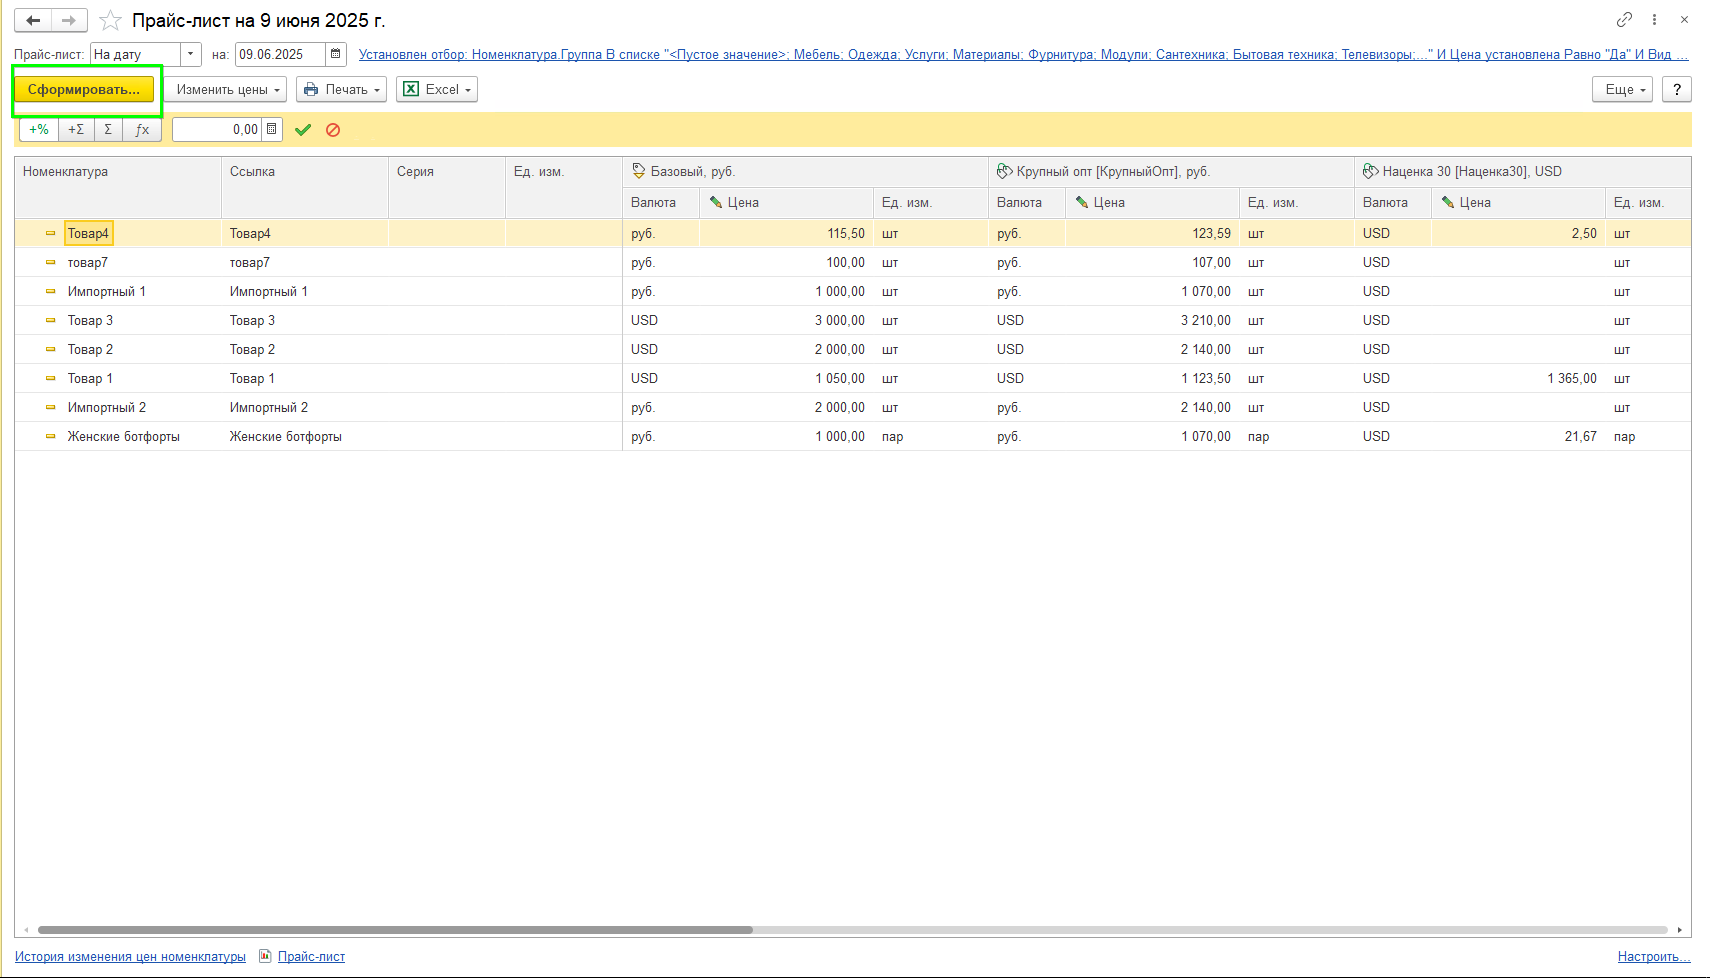1710x978 pixels.
Task: Open the Еще menu
Action: [1623, 89]
